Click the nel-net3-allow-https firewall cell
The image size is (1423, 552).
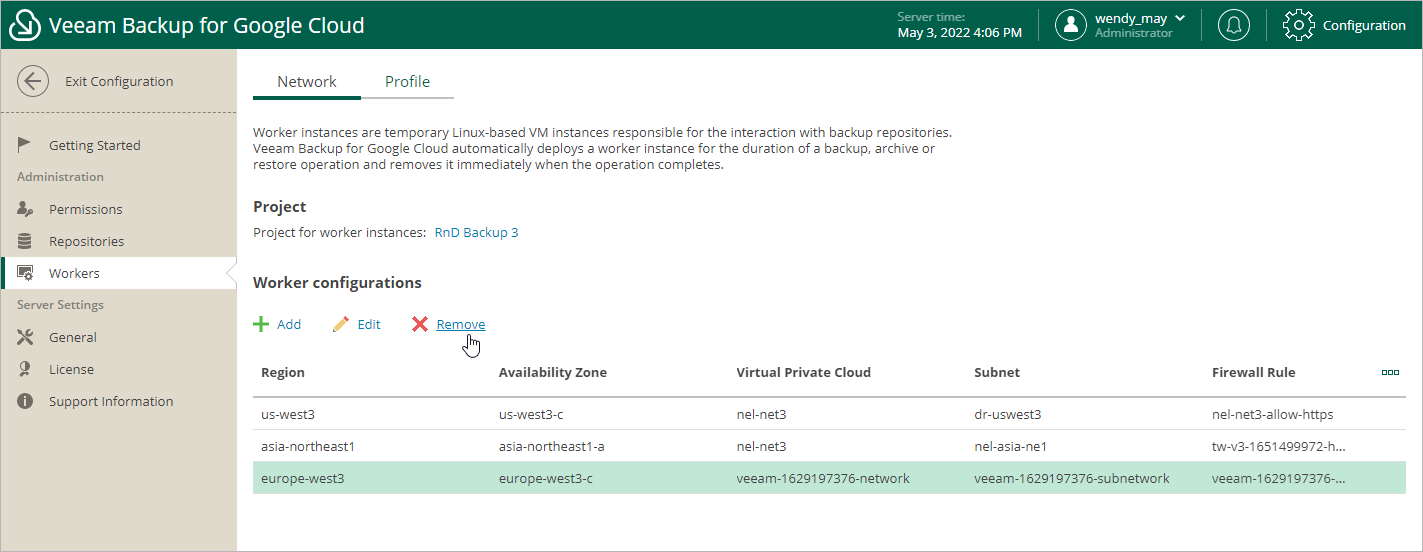tap(1273, 414)
